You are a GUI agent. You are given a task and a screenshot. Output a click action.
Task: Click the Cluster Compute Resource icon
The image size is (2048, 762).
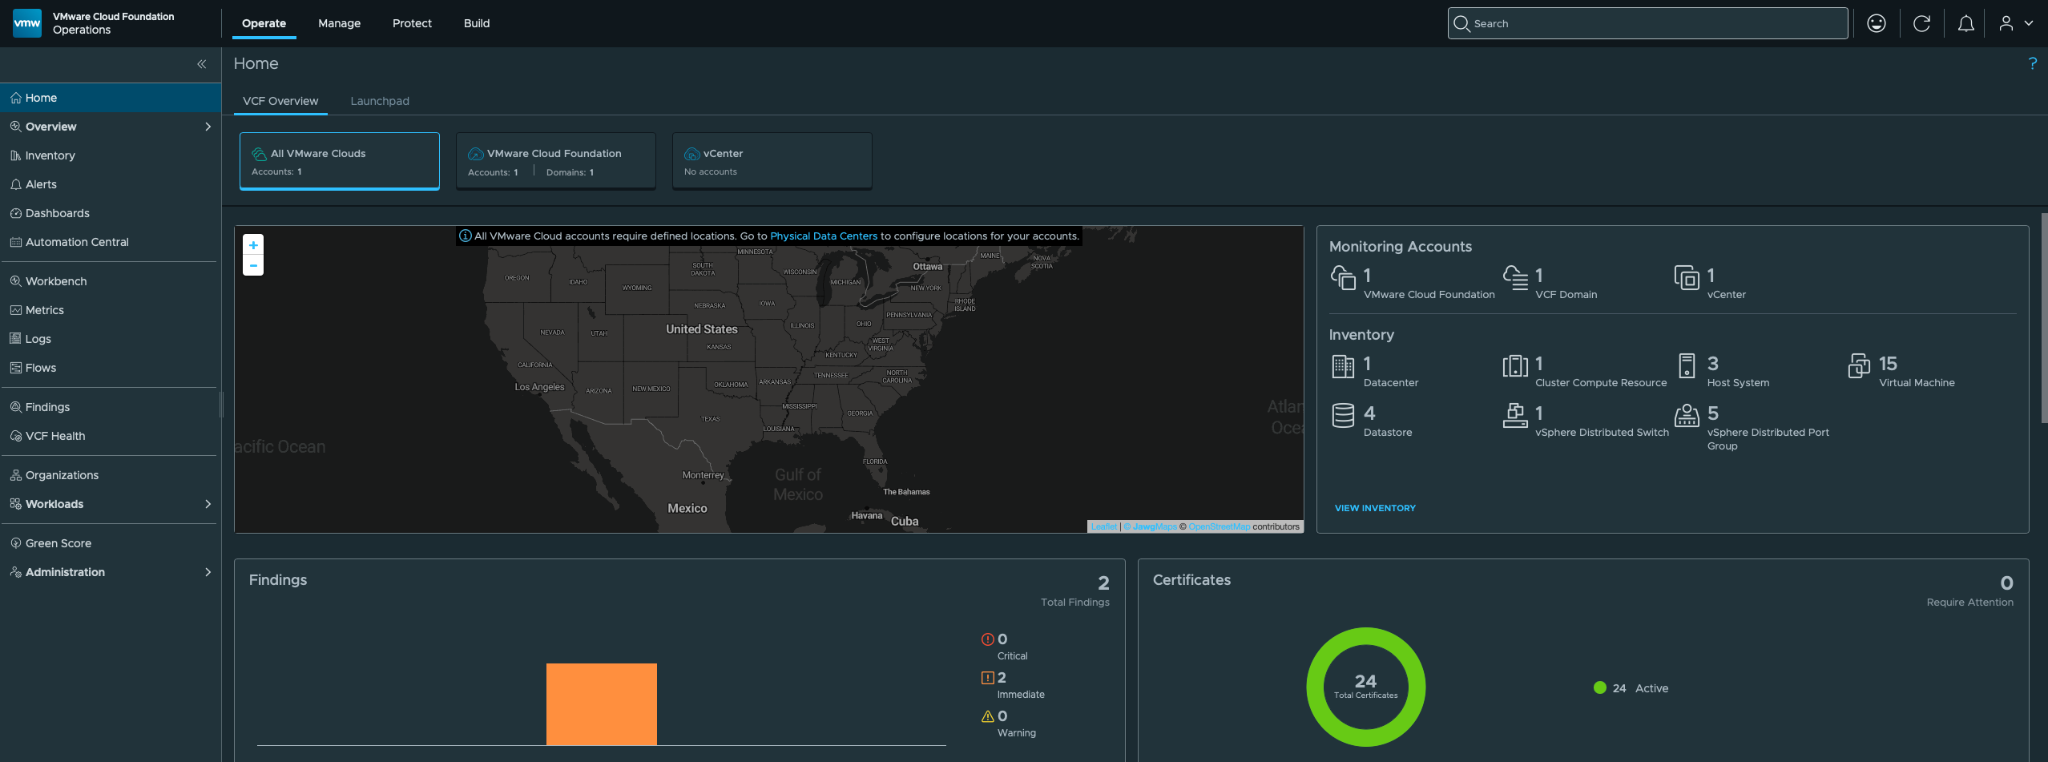[1515, 366]
